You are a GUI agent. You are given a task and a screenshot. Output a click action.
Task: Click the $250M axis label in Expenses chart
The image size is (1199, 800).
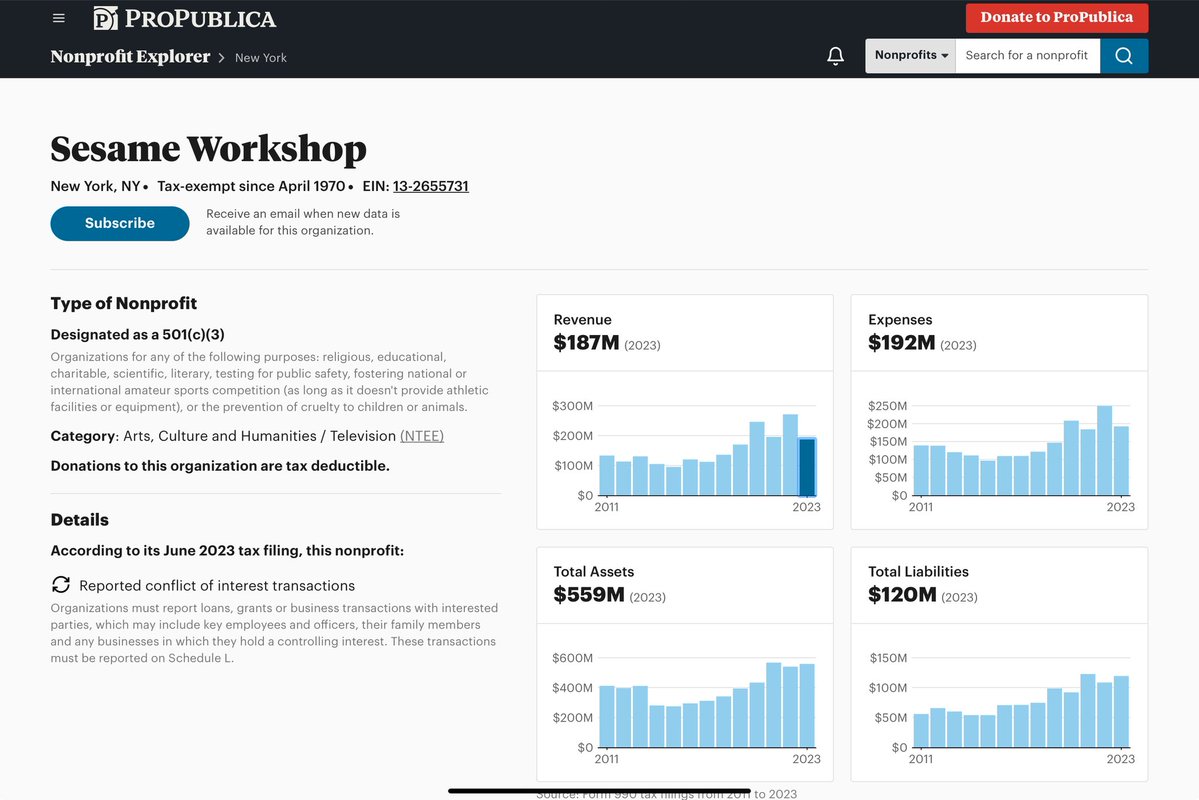887,406
